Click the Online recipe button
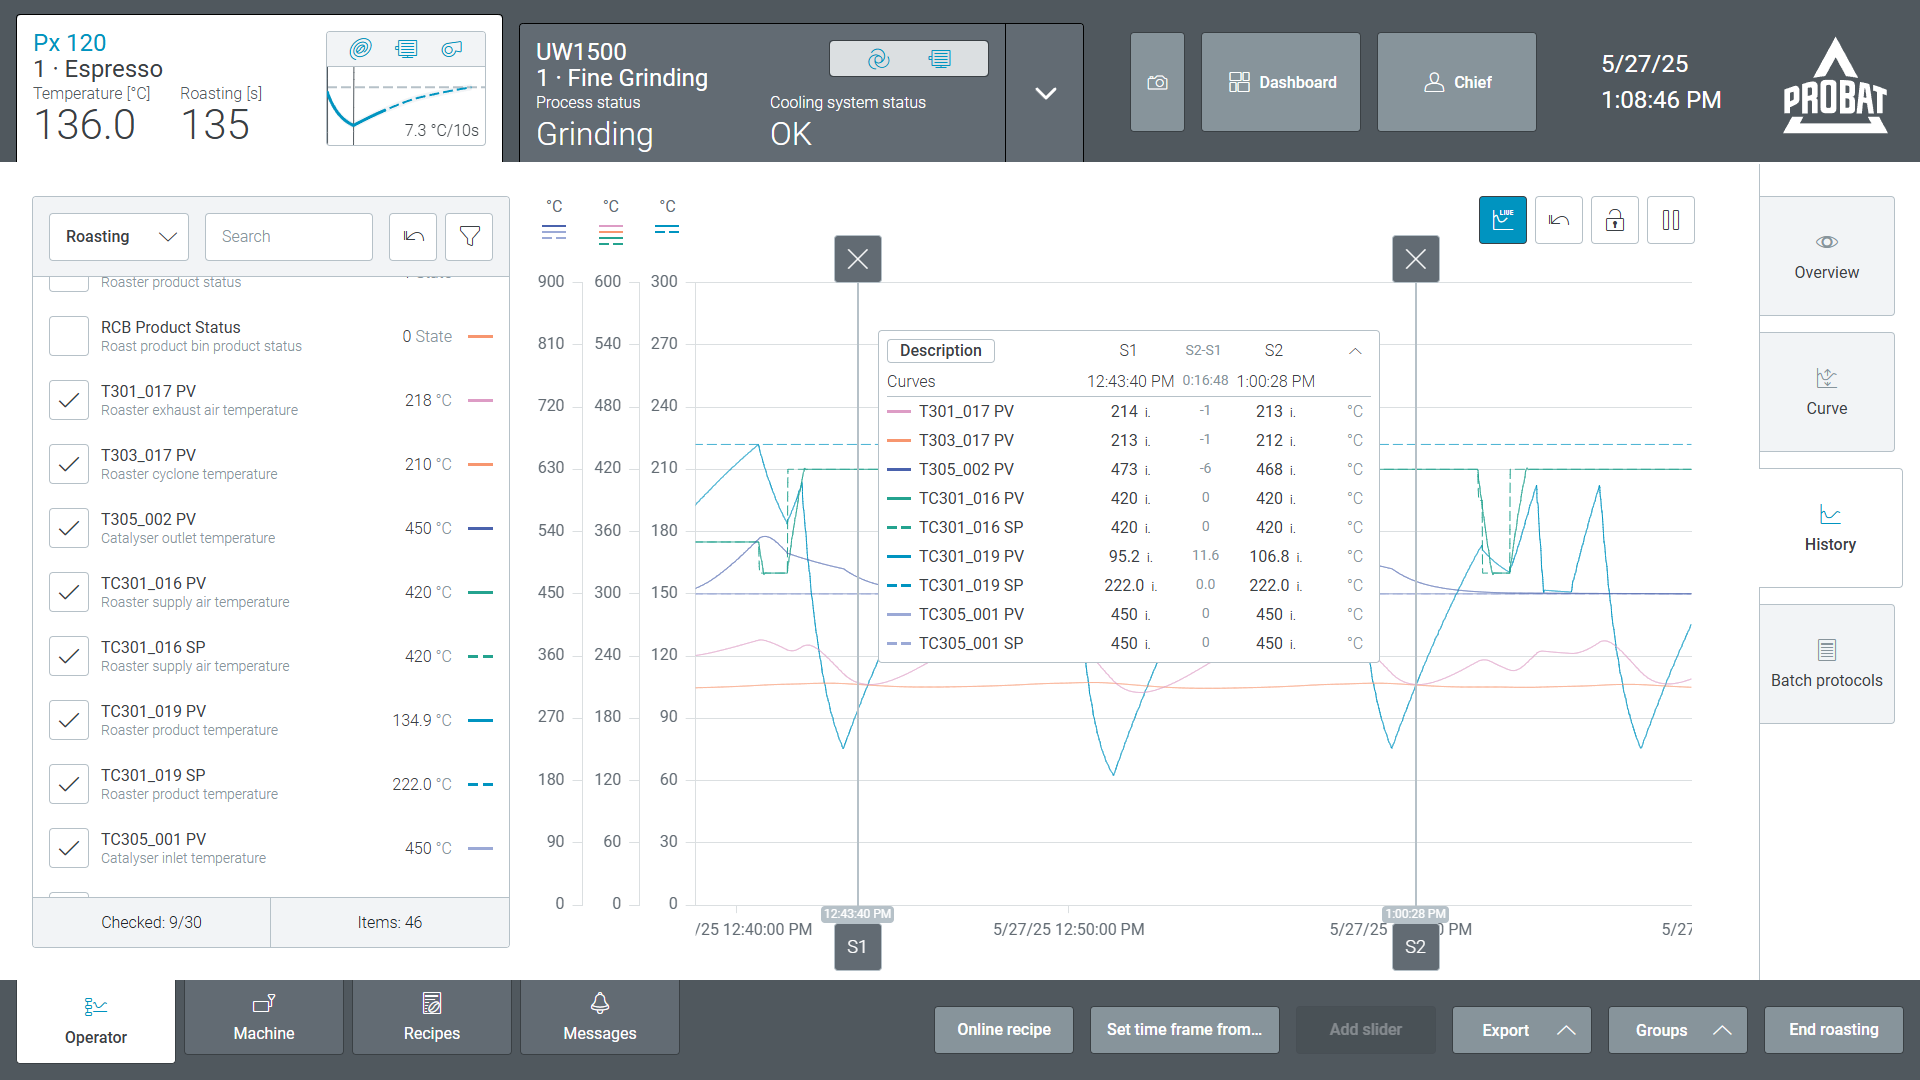The image size is (1920, 1080). coord(1003,1030)
